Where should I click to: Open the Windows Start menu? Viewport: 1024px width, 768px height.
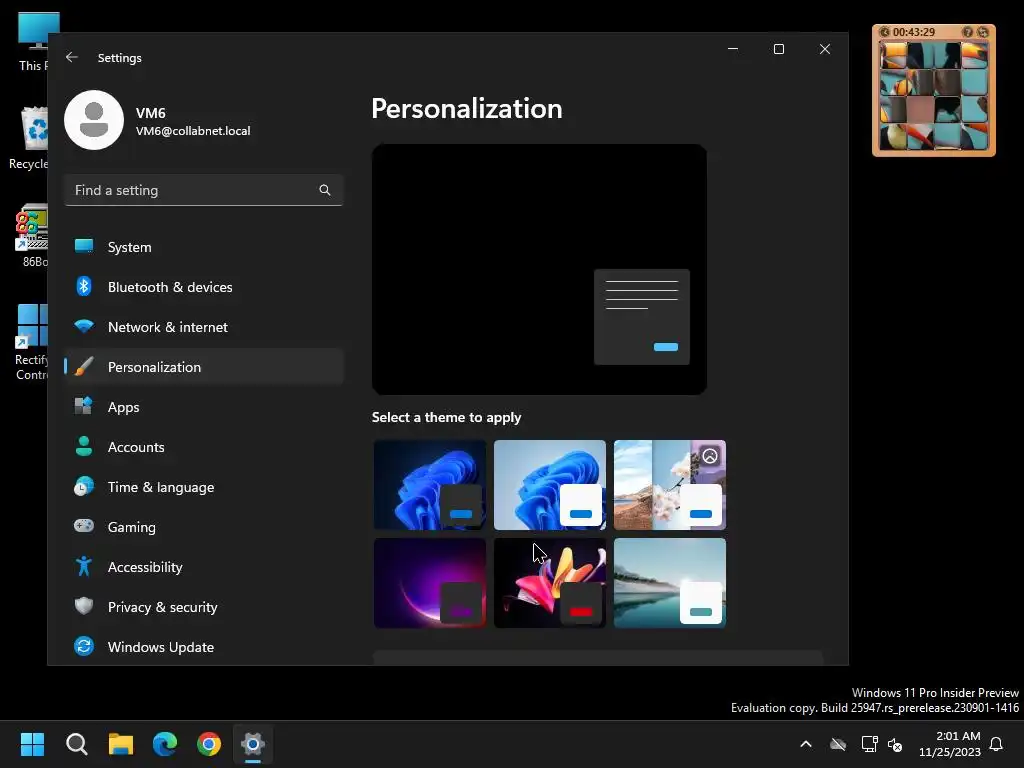(32, 744)
